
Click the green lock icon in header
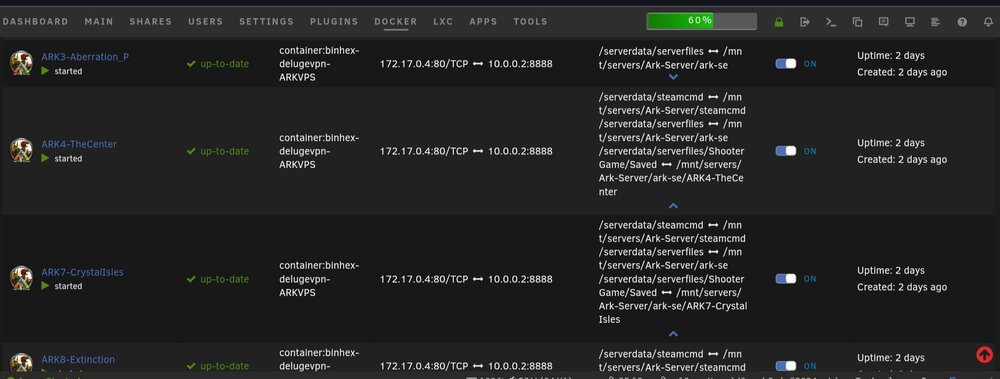(778, 22)
